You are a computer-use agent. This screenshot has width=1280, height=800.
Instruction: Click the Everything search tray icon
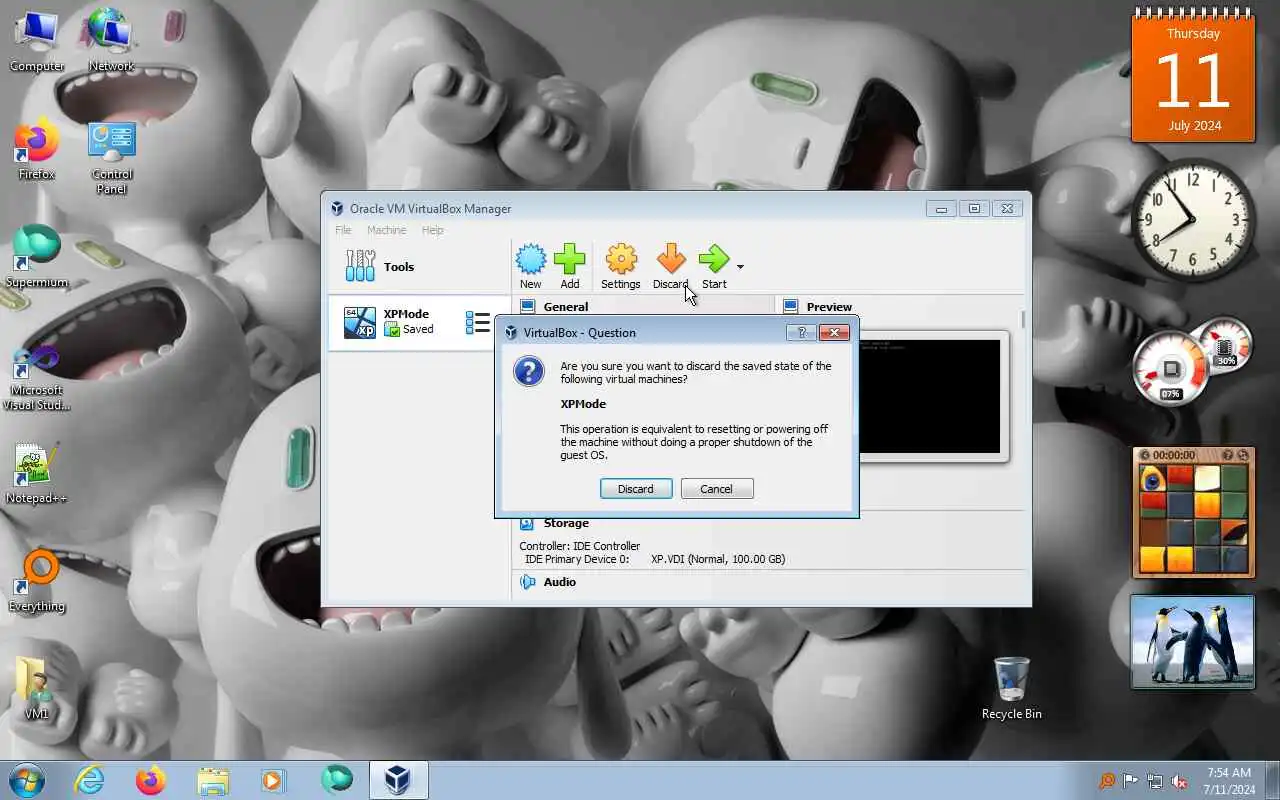click(1106, 781)
